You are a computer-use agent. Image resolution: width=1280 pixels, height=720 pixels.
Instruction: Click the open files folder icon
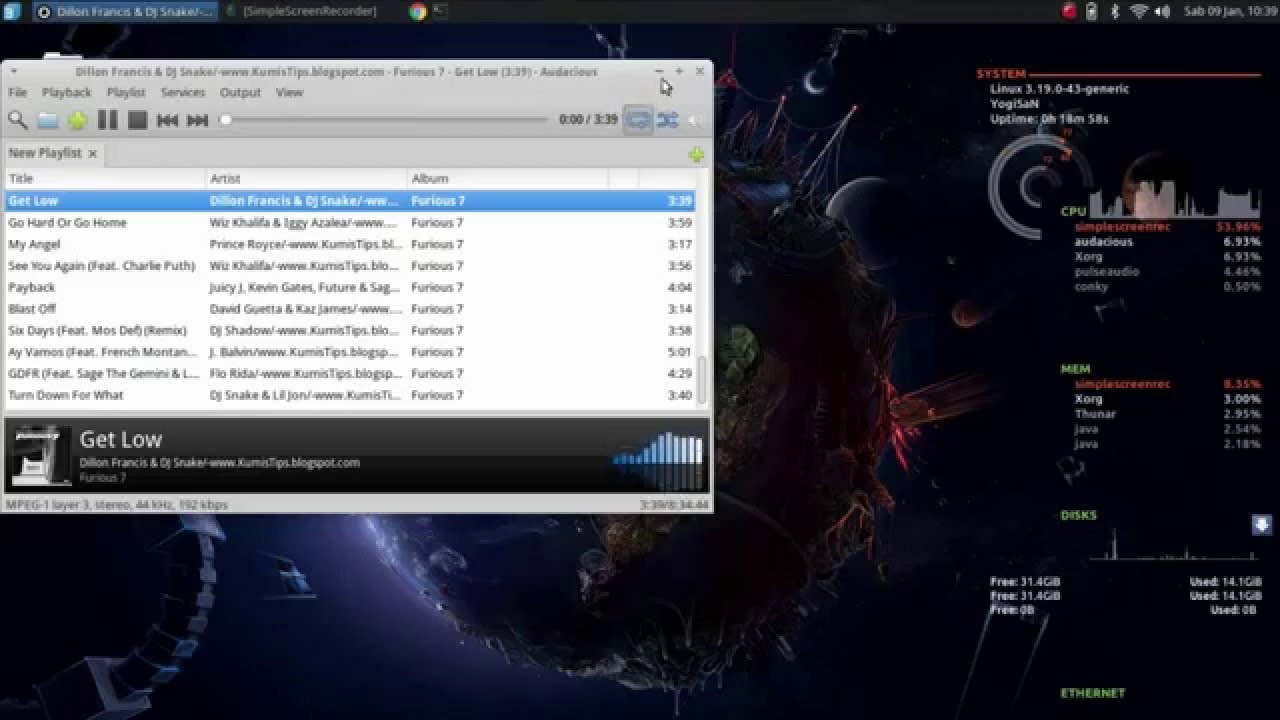[x=48, y=120]
